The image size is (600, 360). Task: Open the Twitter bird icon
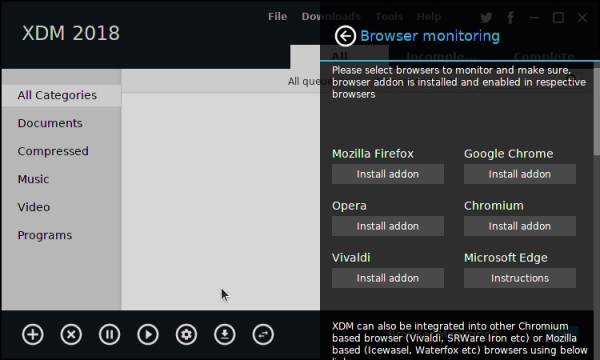click(486, 17)
